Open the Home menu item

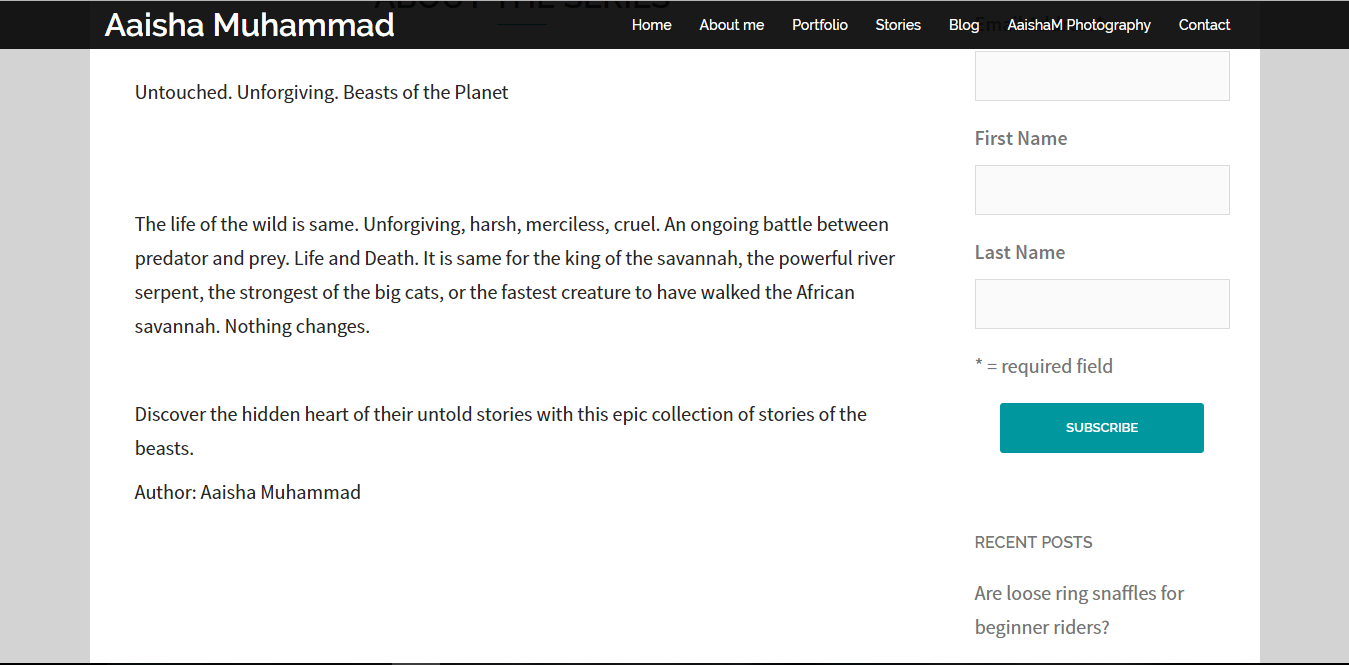click(x=651, y=25)
